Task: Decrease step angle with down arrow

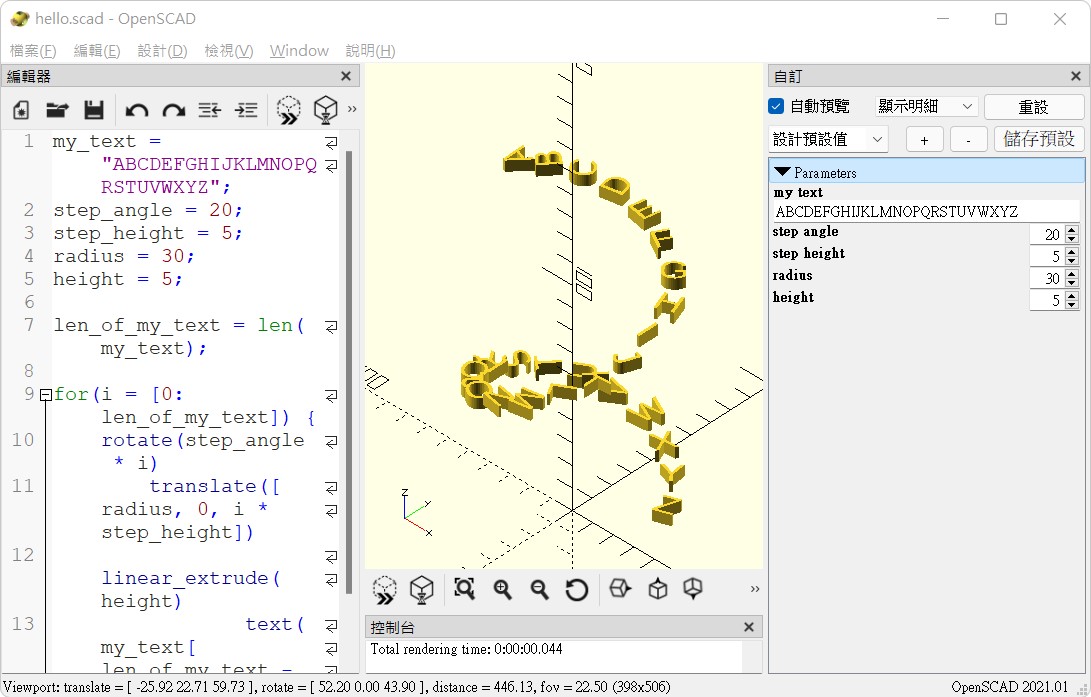Action: click(1072, 239)
